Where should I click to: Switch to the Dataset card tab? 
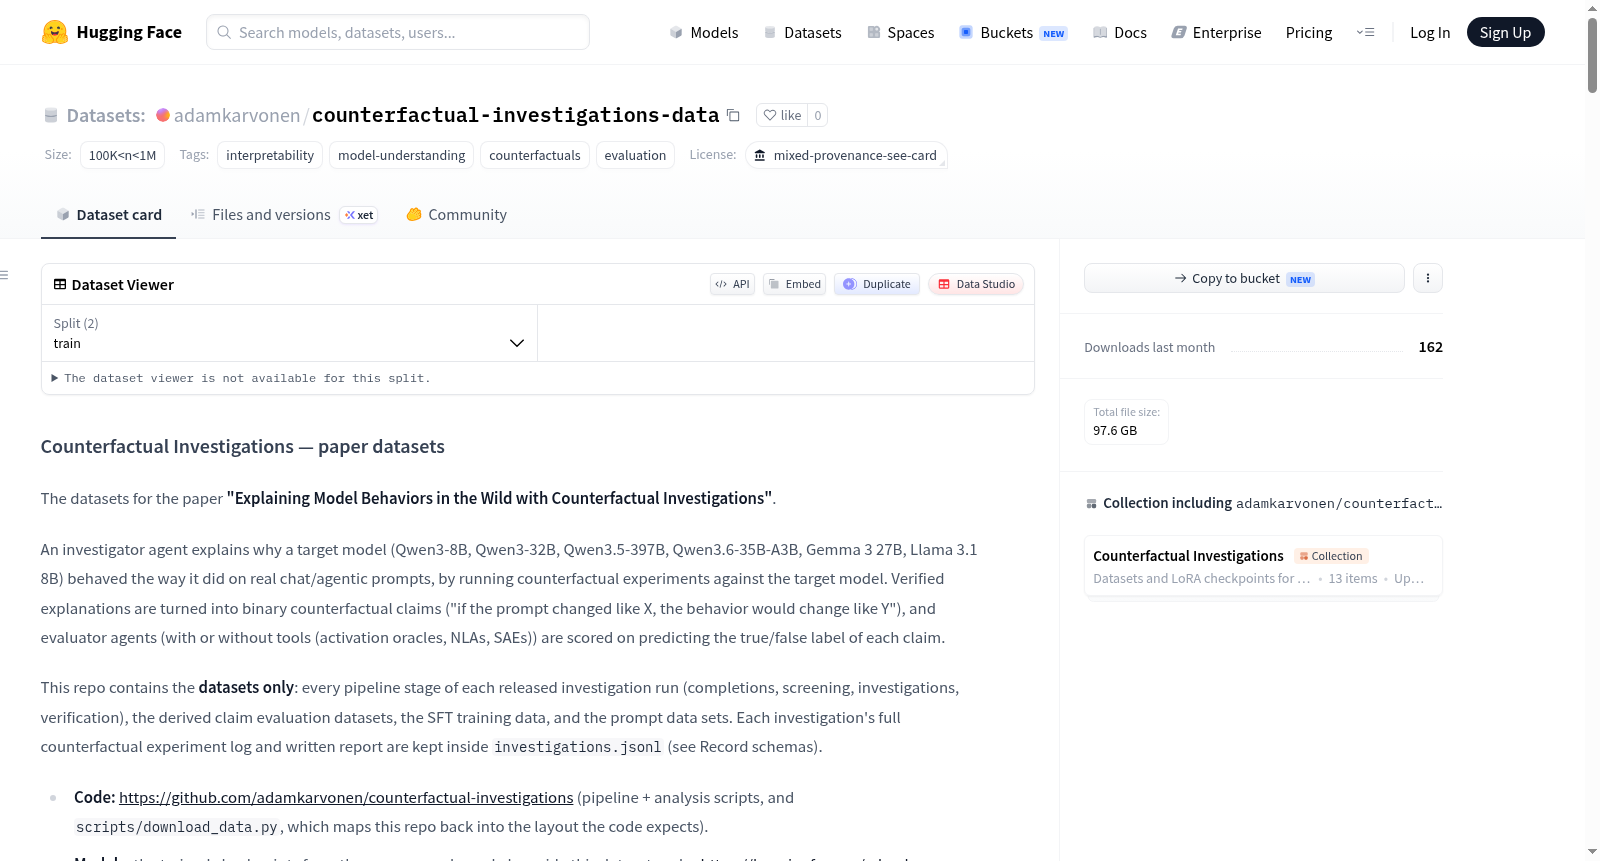(109, 214)
